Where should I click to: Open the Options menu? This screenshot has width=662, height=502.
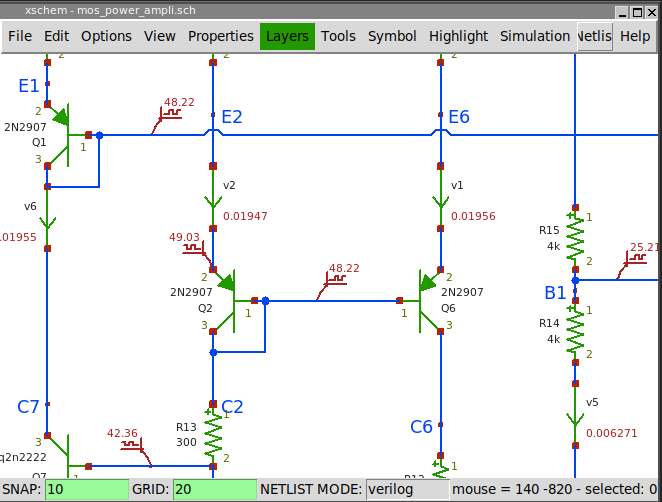tap(106, 36)
